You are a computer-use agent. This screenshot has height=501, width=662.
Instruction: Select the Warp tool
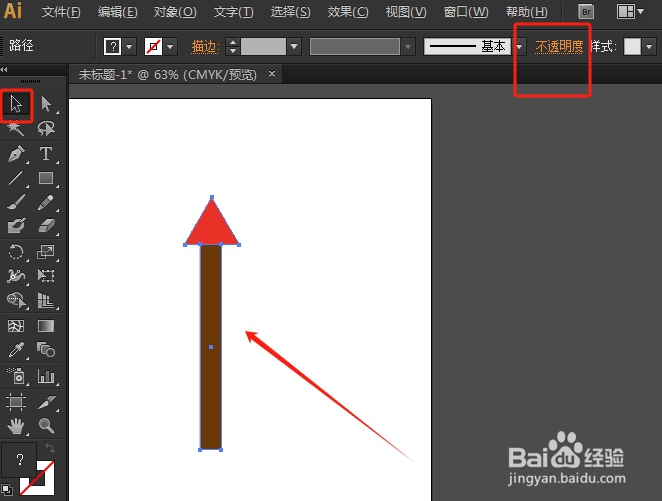point(16,276)
